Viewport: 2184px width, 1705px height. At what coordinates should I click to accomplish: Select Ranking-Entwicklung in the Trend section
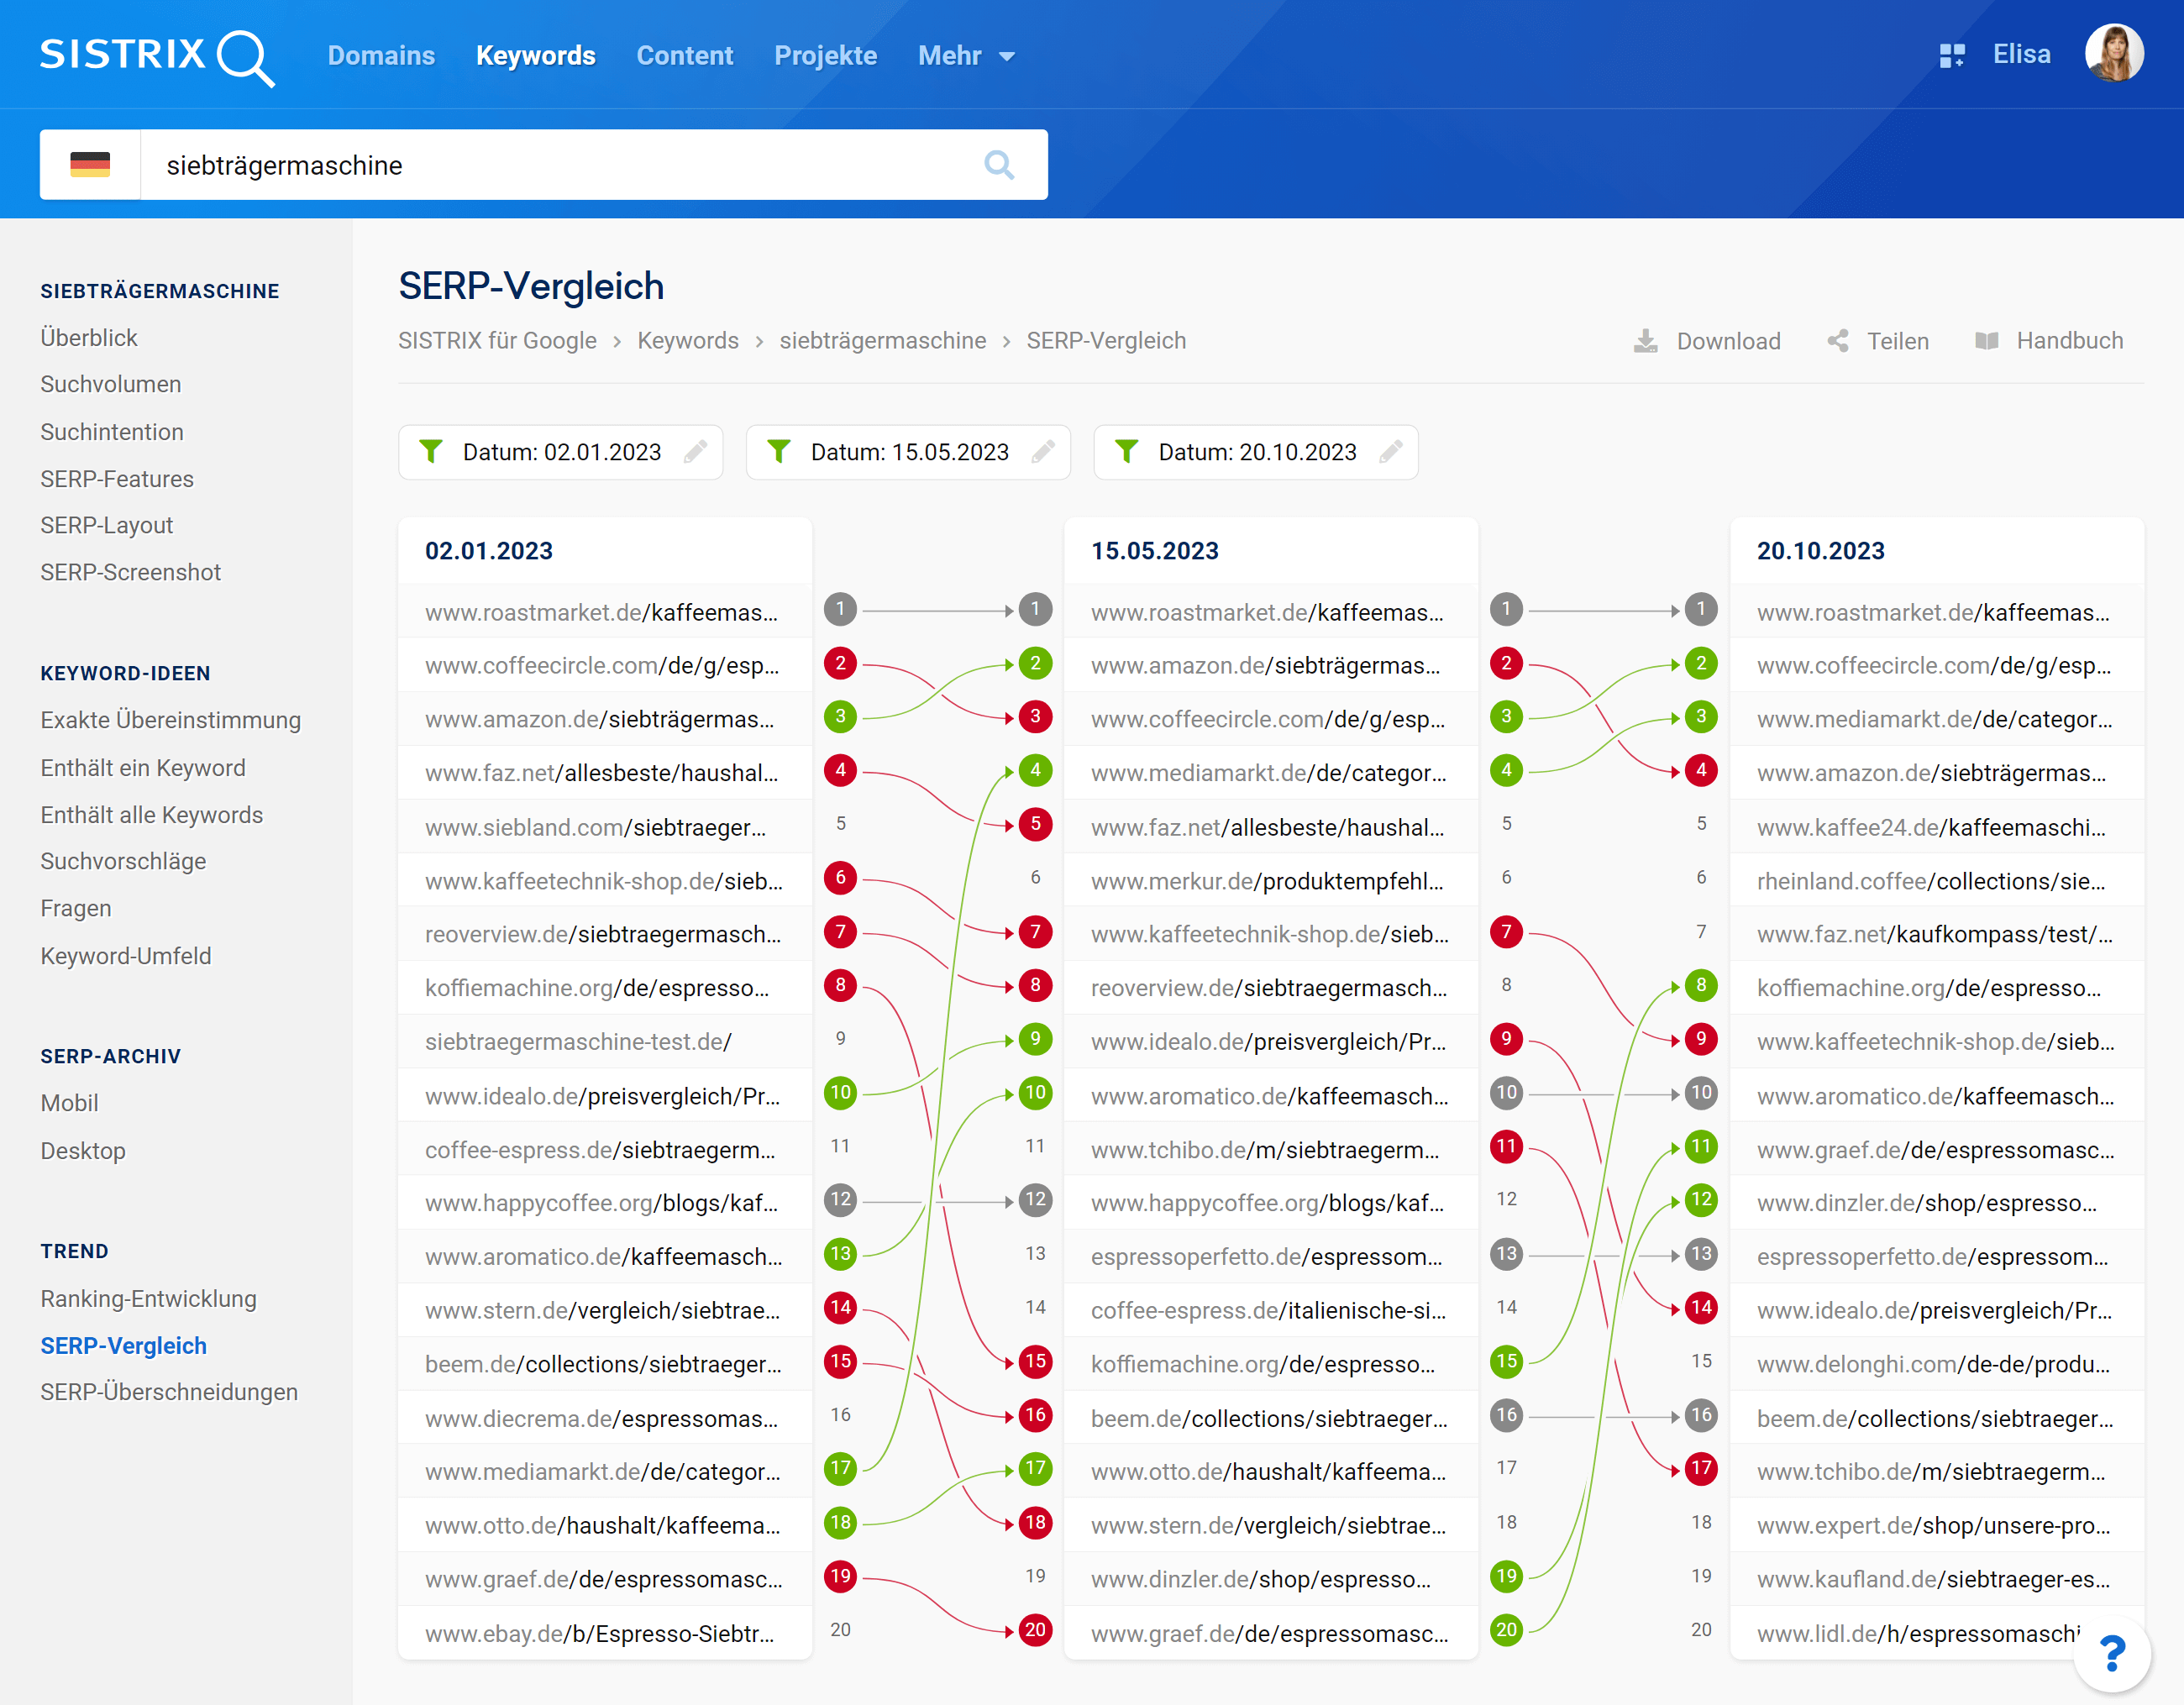click(148, 1298)
